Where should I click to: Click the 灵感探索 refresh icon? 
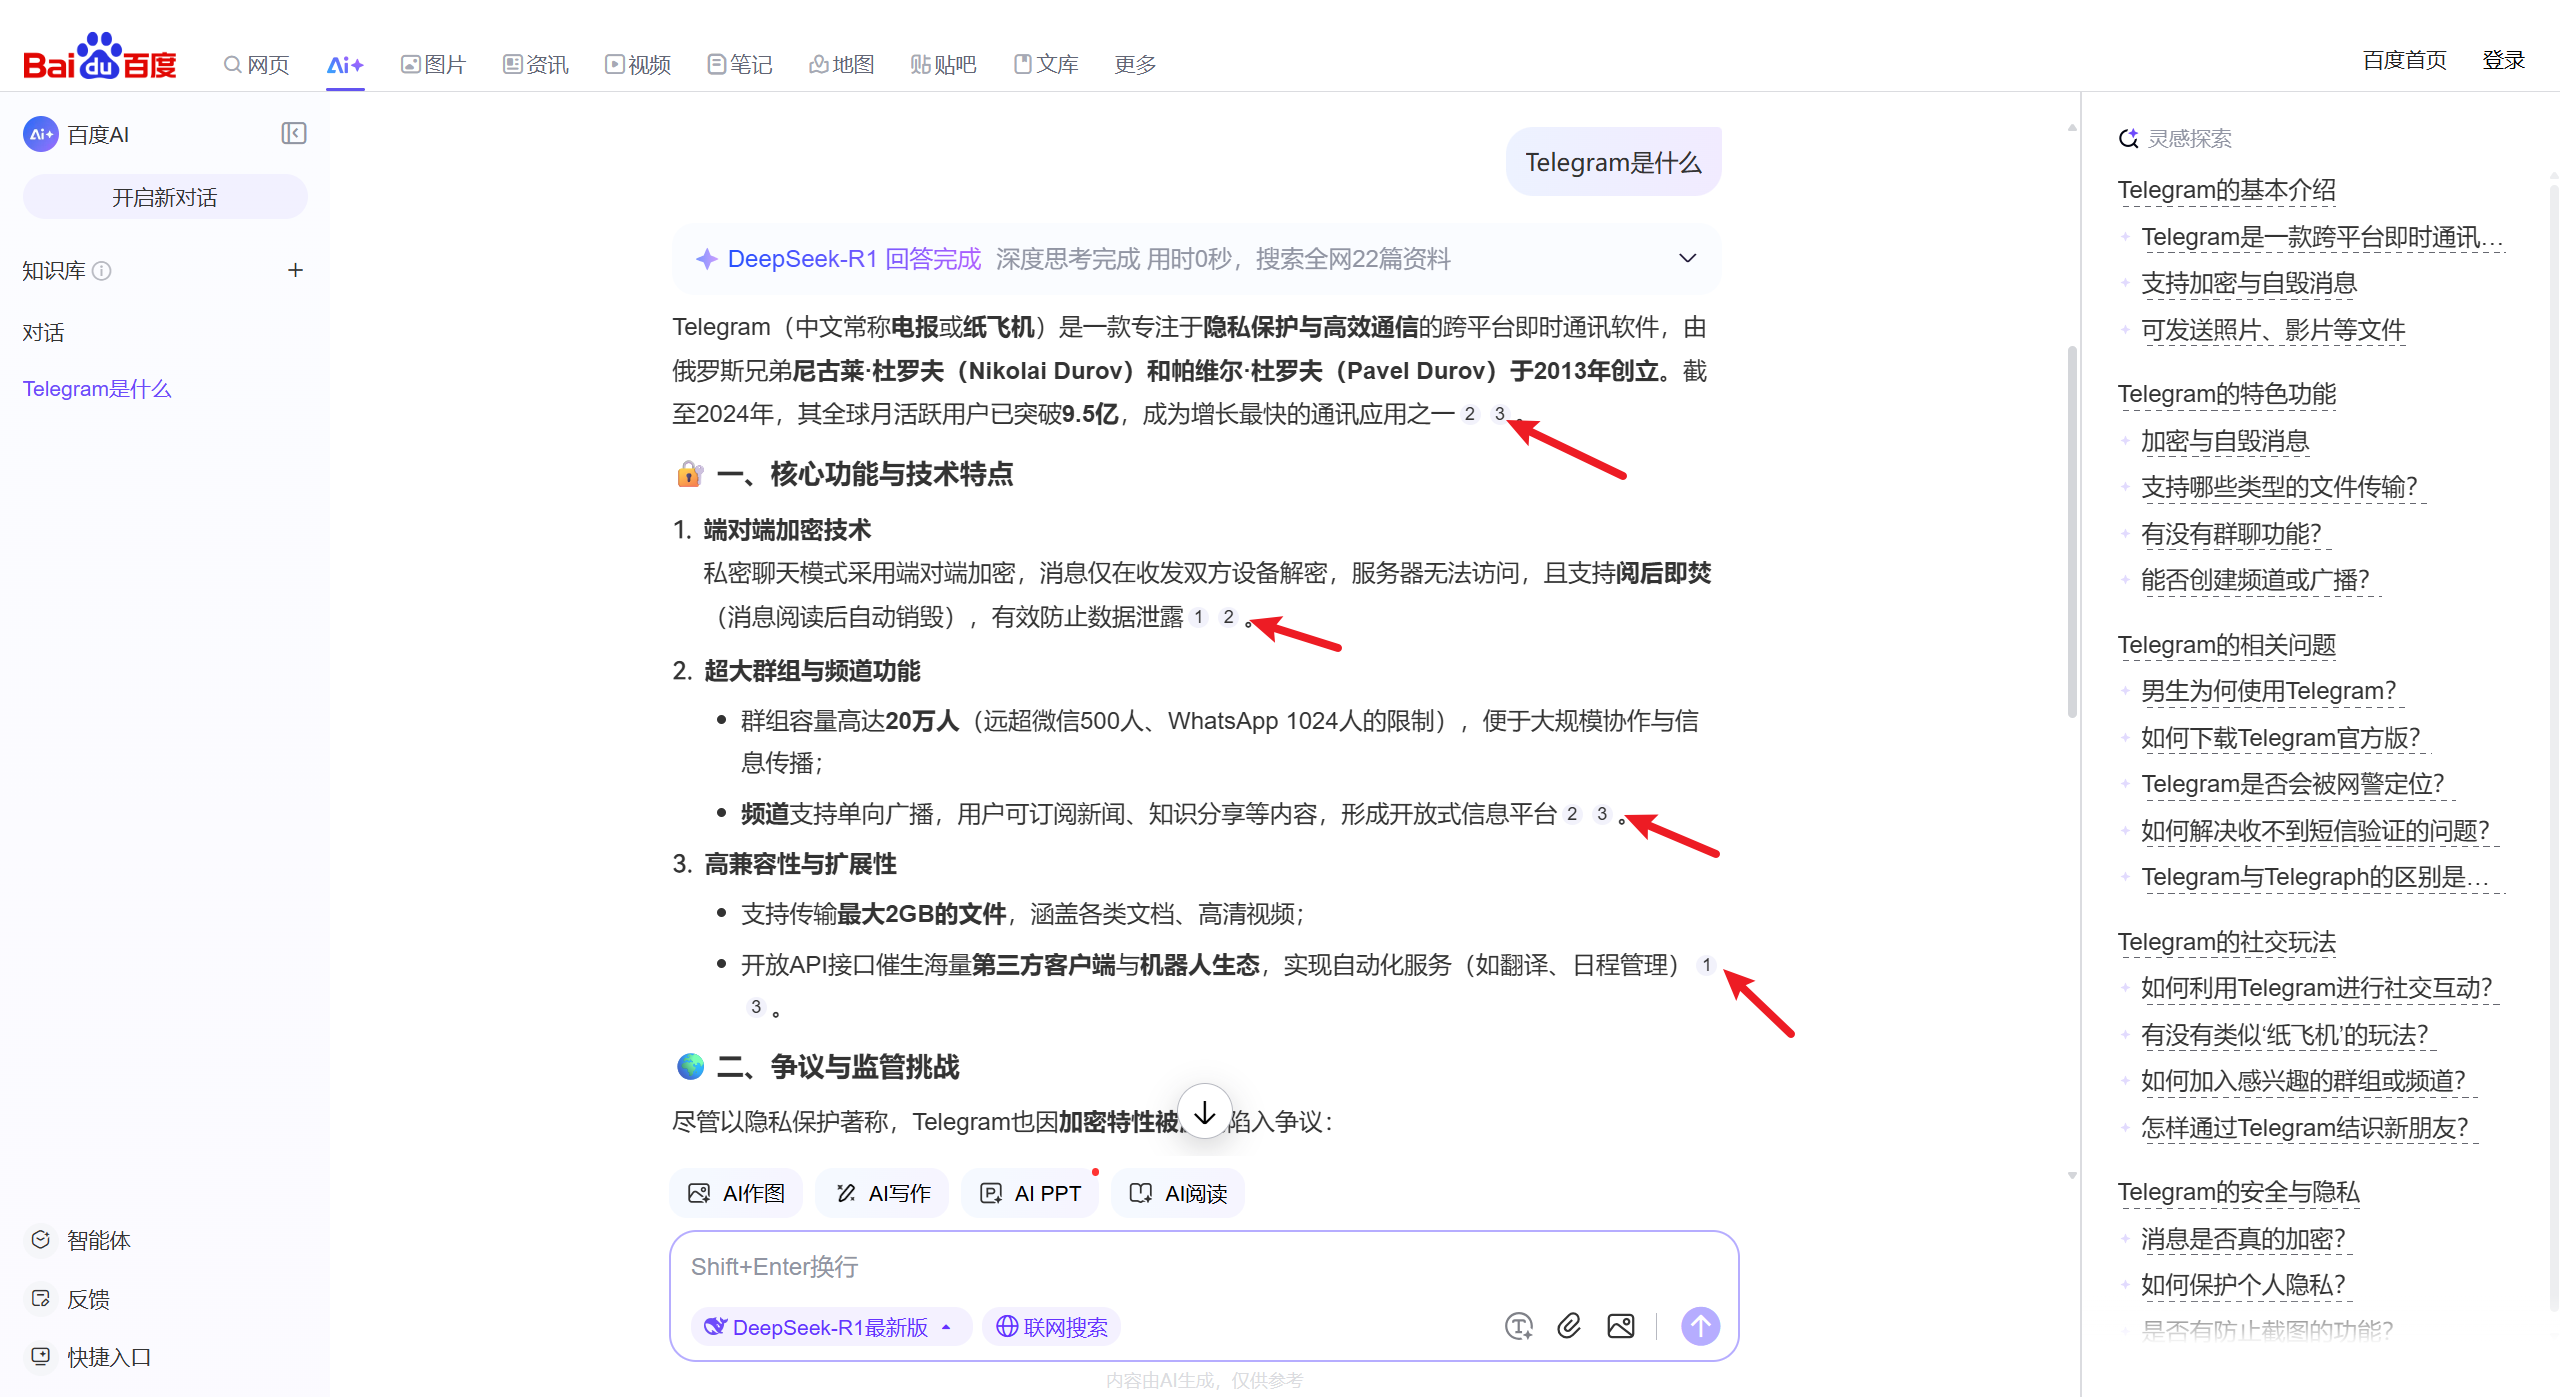coord(2128,138)
